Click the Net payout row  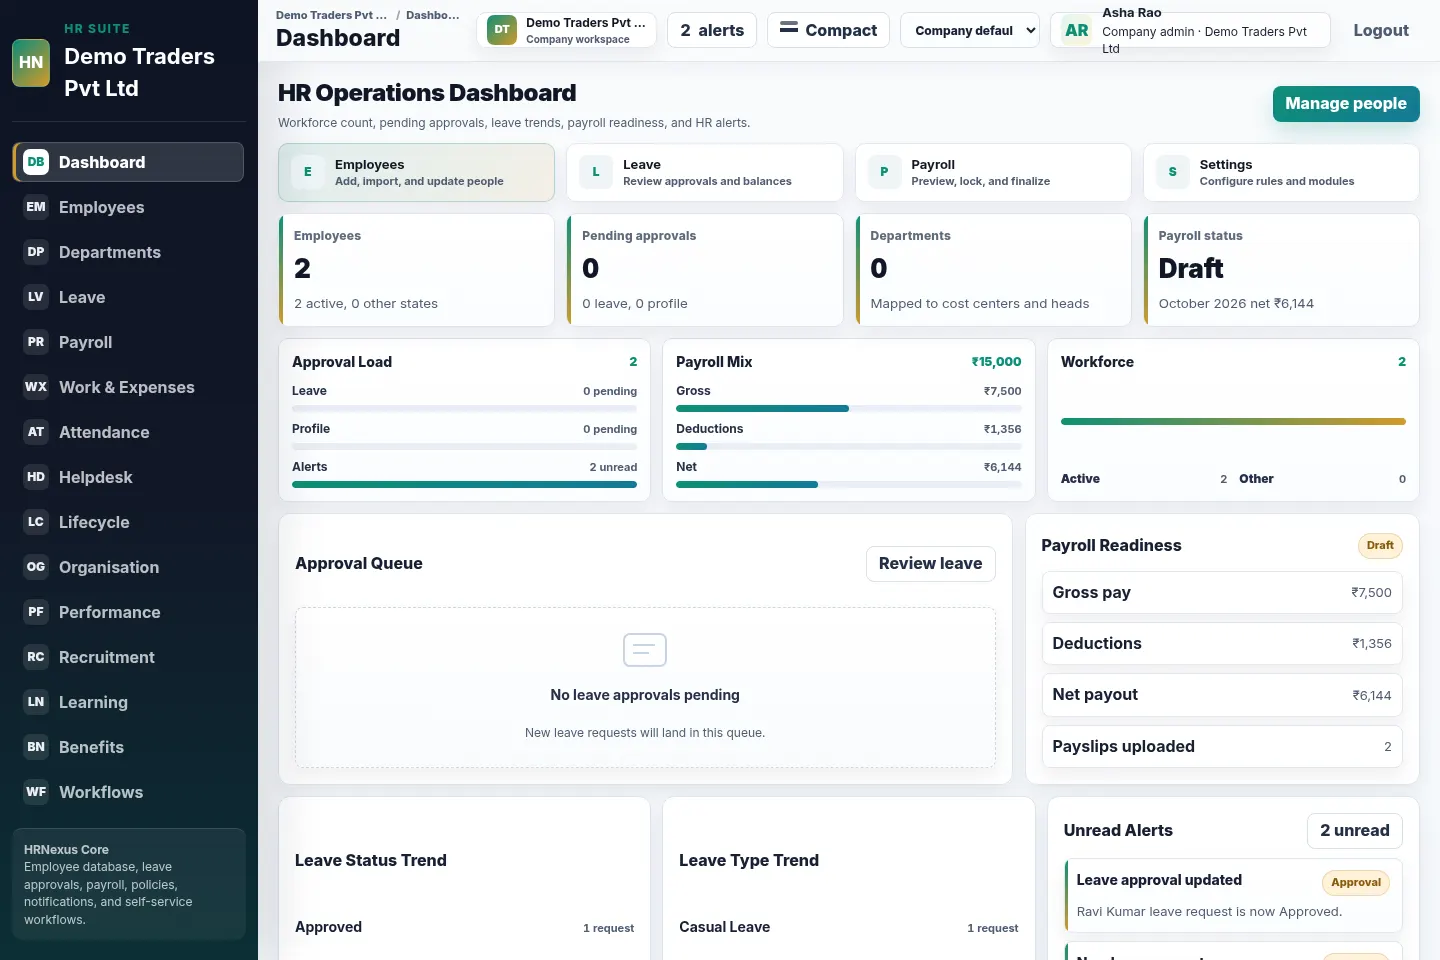(1221, 695)
